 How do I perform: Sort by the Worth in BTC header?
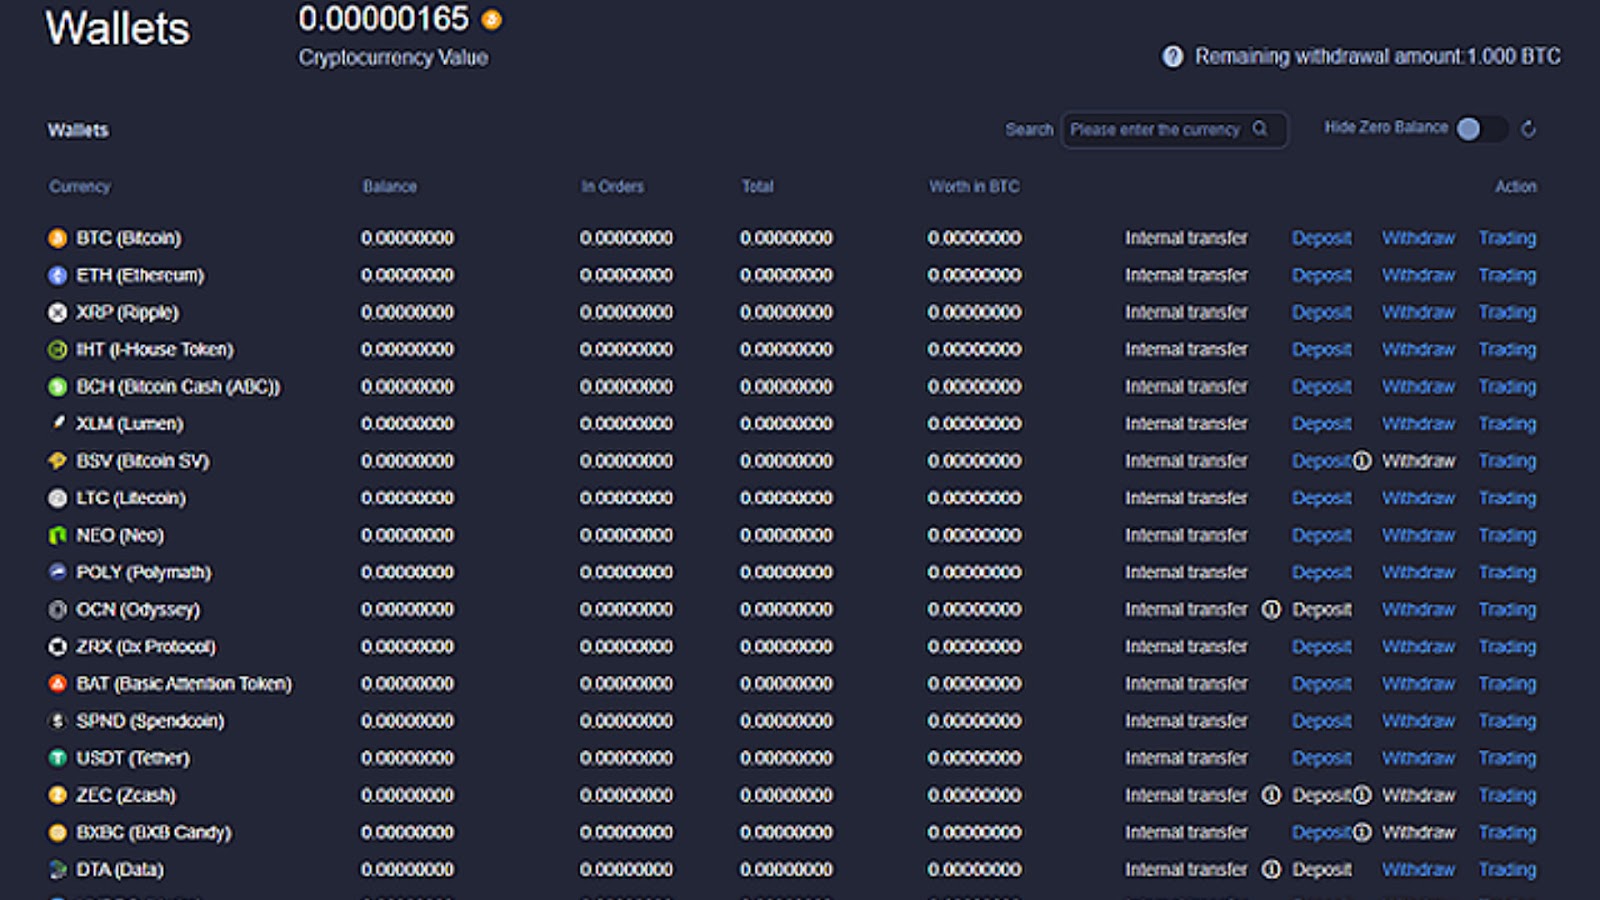click(x=974, y=186)
